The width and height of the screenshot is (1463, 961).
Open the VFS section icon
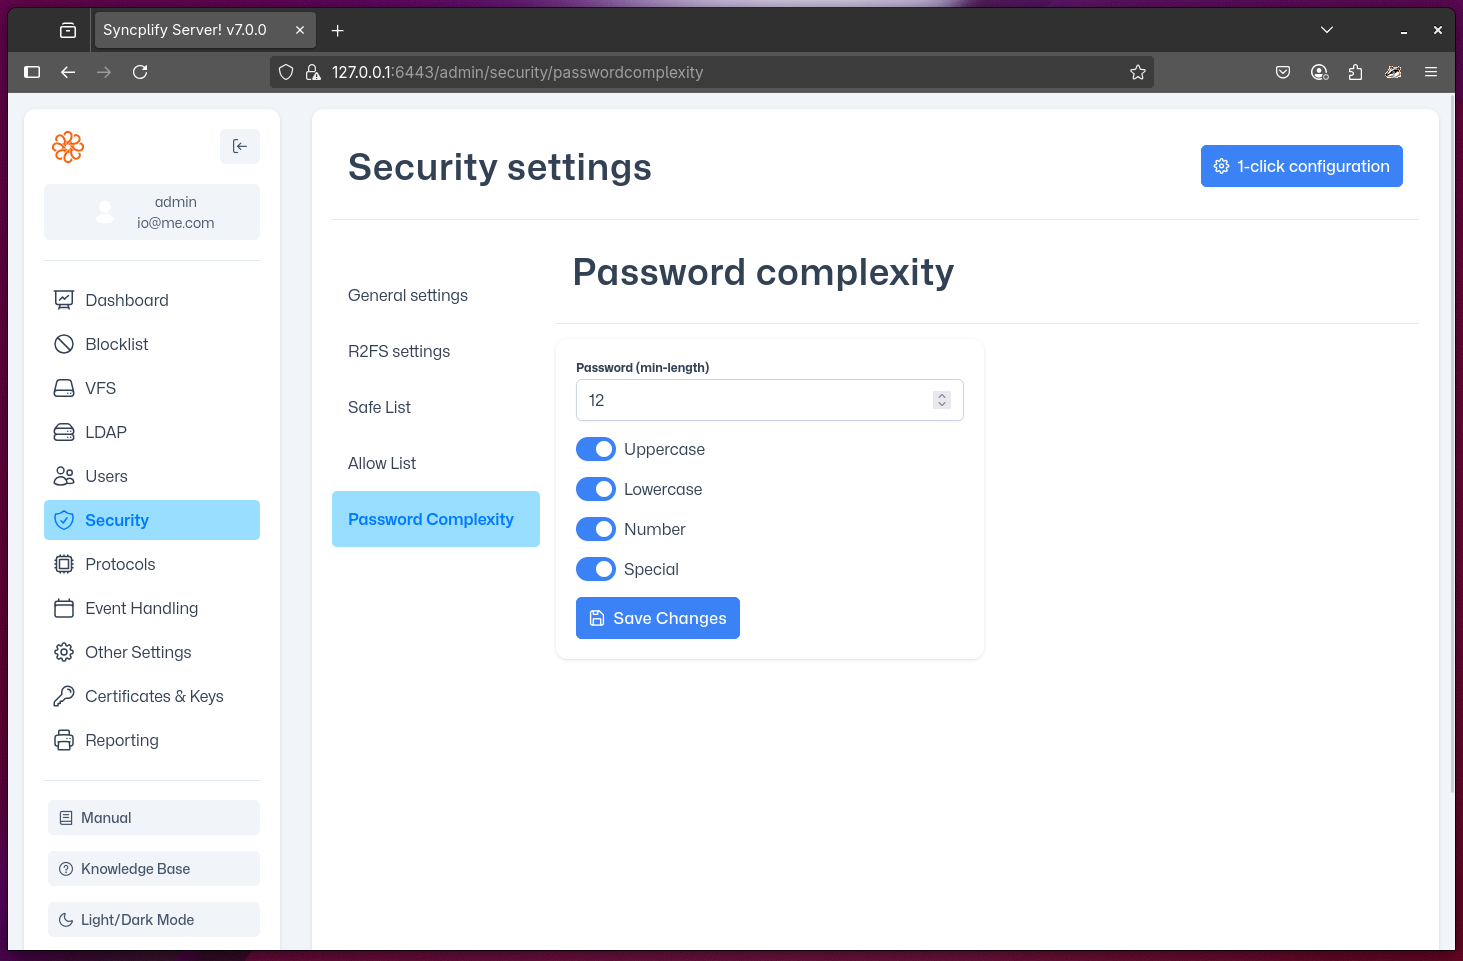(64, 387)
